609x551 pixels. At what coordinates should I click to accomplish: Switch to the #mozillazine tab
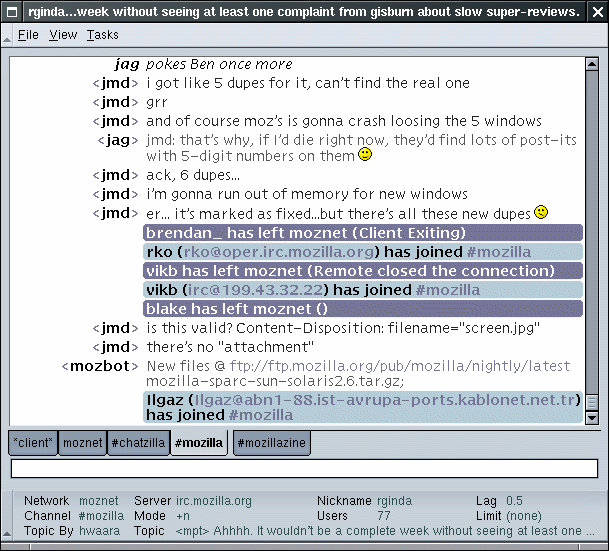pos(271,443)
